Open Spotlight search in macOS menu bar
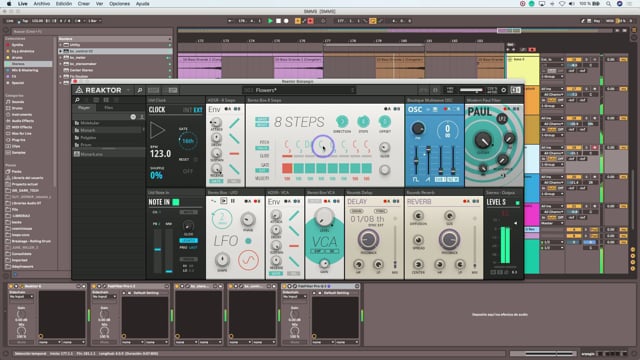The width and height of the screenshot is (640, 360). pyautogui.click(x=608, y=4)
